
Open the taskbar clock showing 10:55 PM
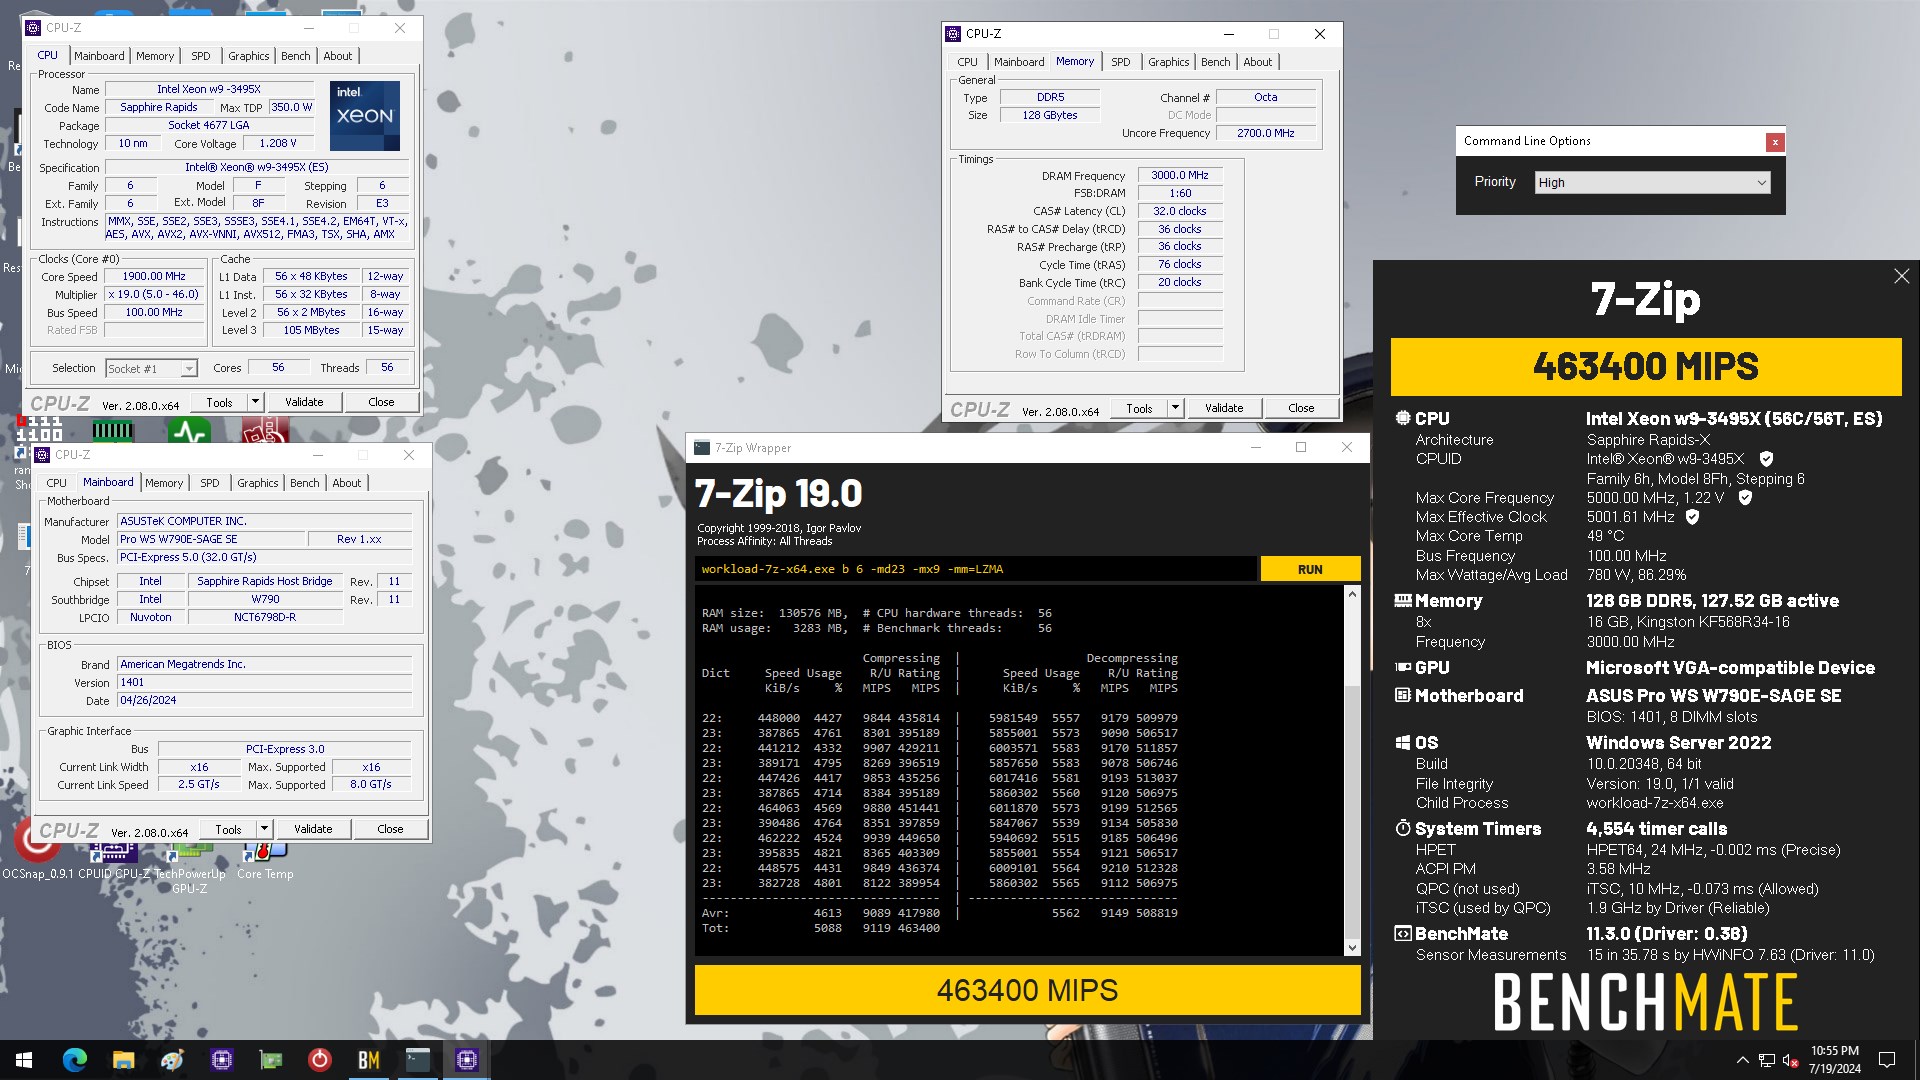click(1835, 1060)
